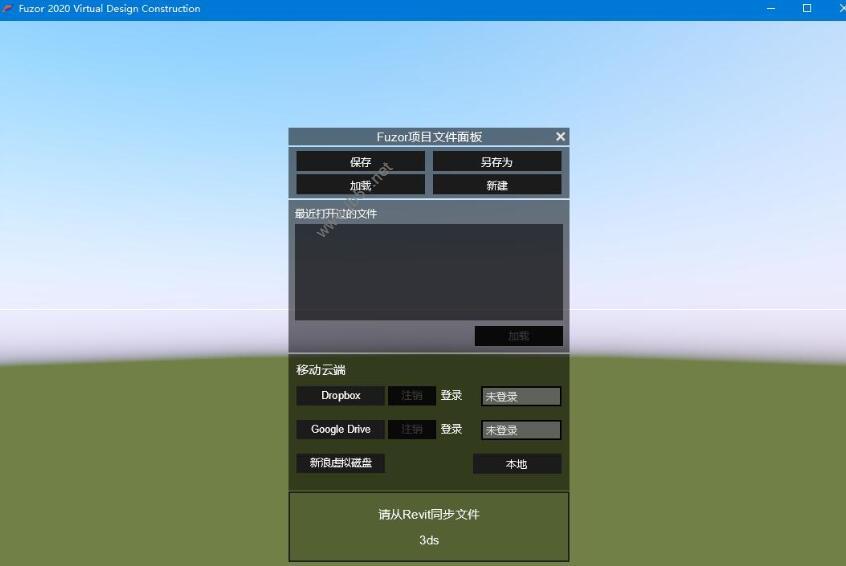
Task: Click inside the recently opened files list
Action: (x=429, y=272)
